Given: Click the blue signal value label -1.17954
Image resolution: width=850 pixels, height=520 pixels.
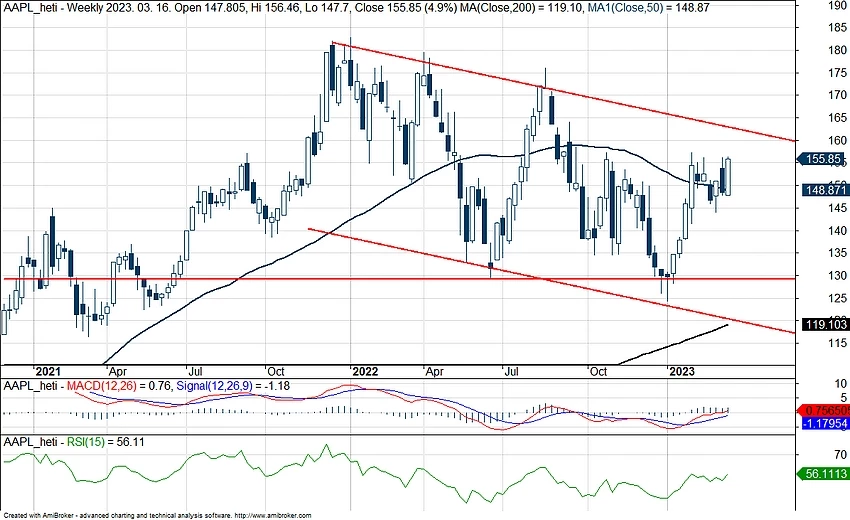Looking at the screenshot, I should (825, 423).
